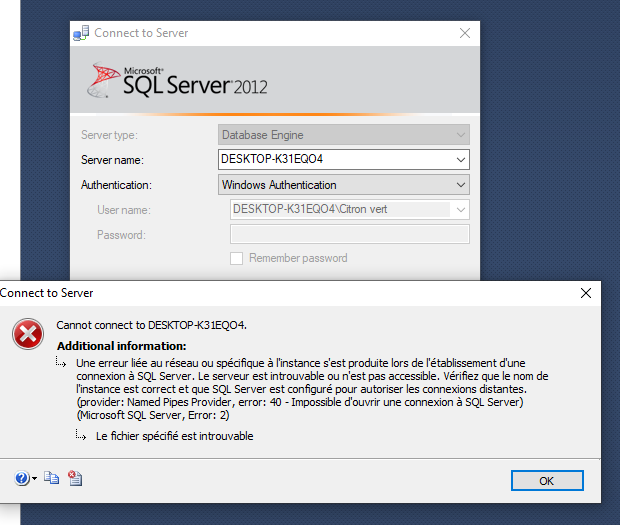620x525 pixels.
Task: Click the Password input field
Action: click(x=350, y=234)
